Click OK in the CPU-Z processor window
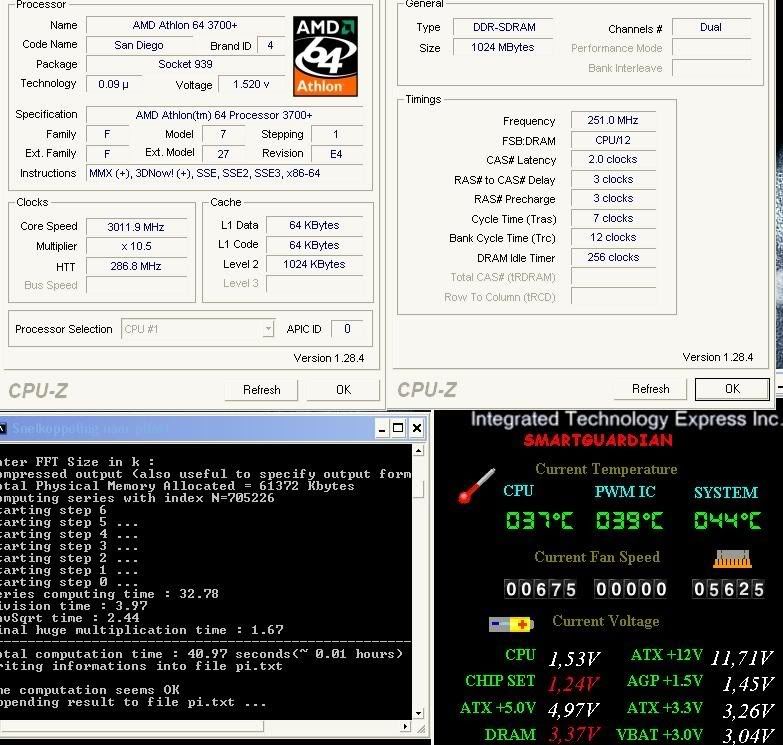This screenshot has width=783, height=745. (343, 390)
